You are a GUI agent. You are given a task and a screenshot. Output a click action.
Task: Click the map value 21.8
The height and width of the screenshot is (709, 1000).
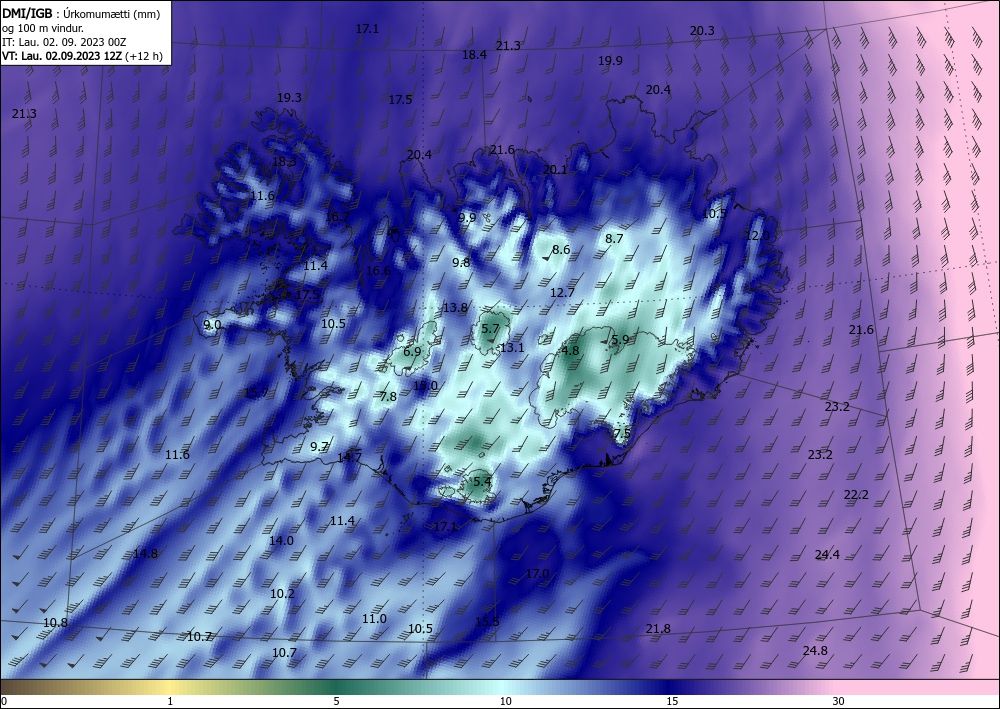pos(658,629)
